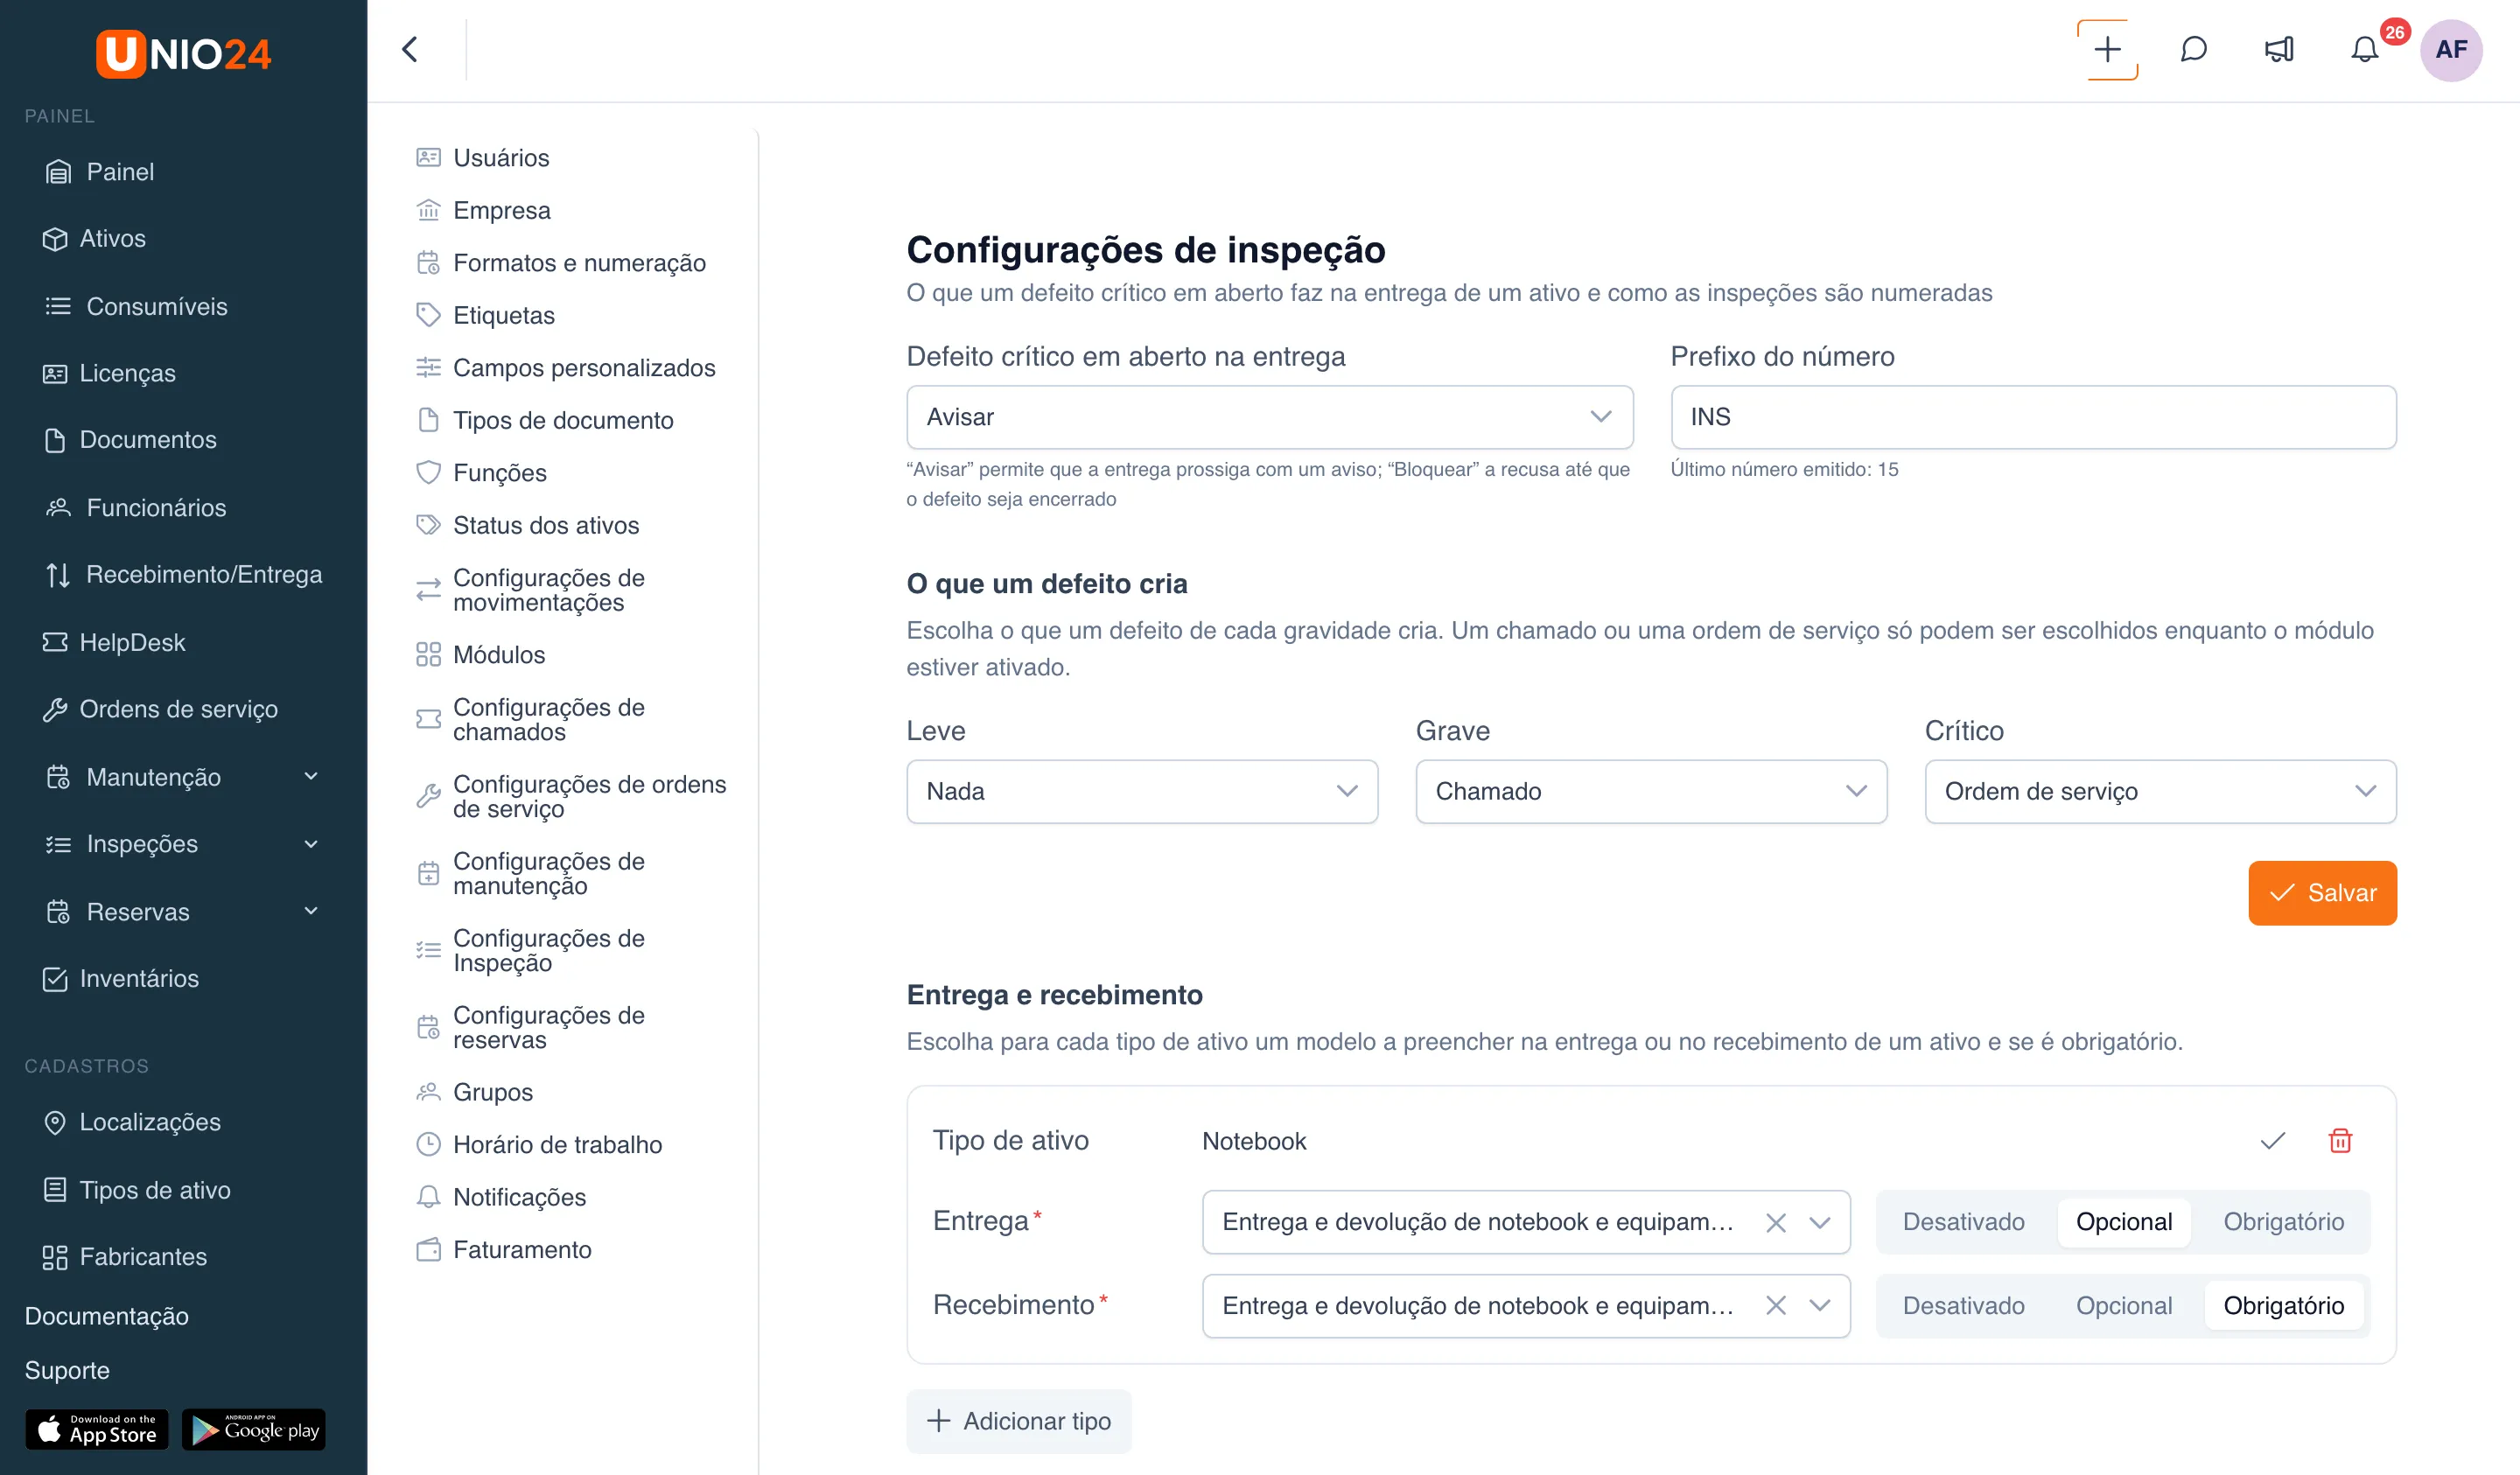Click the Salvar button
The image size is (2520, 1475).
2322,893
